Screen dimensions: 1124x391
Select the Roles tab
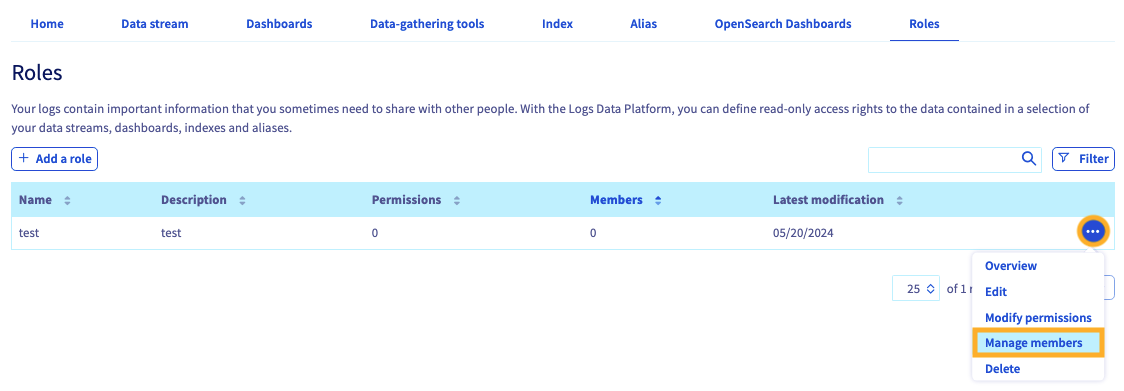click(924, 24)
